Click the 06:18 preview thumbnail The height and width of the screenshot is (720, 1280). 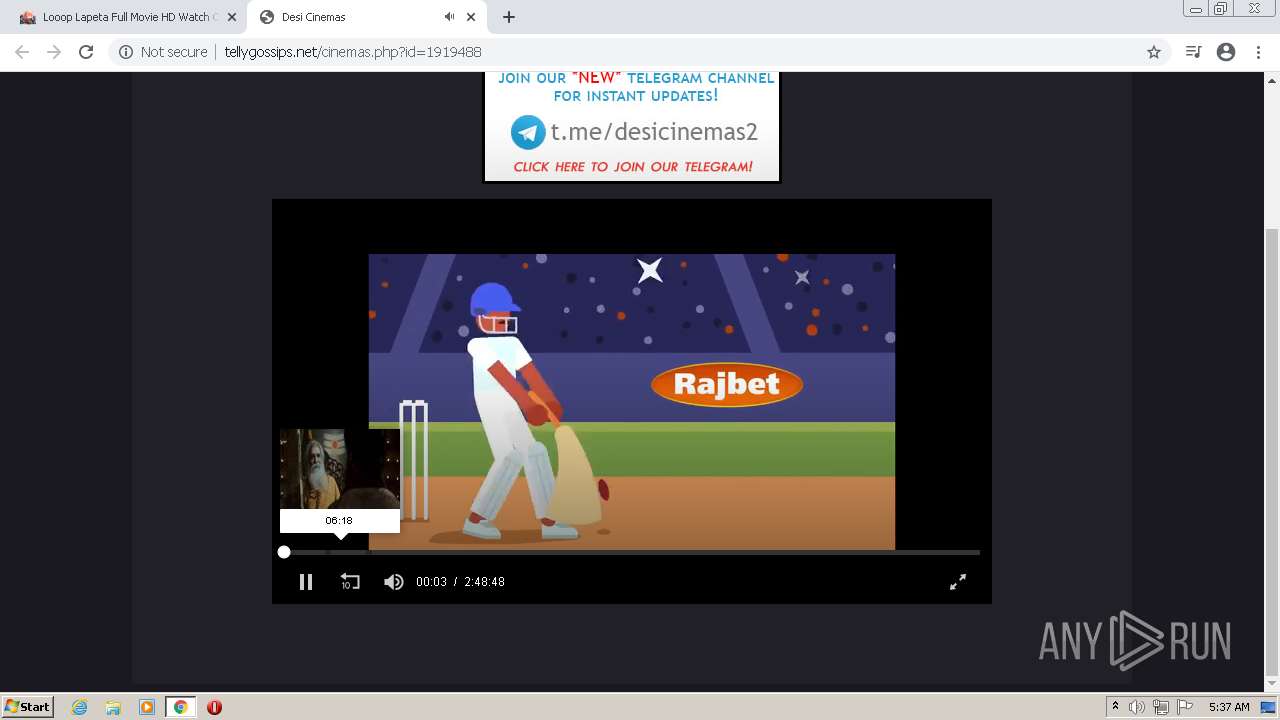[x=340, y=470]
